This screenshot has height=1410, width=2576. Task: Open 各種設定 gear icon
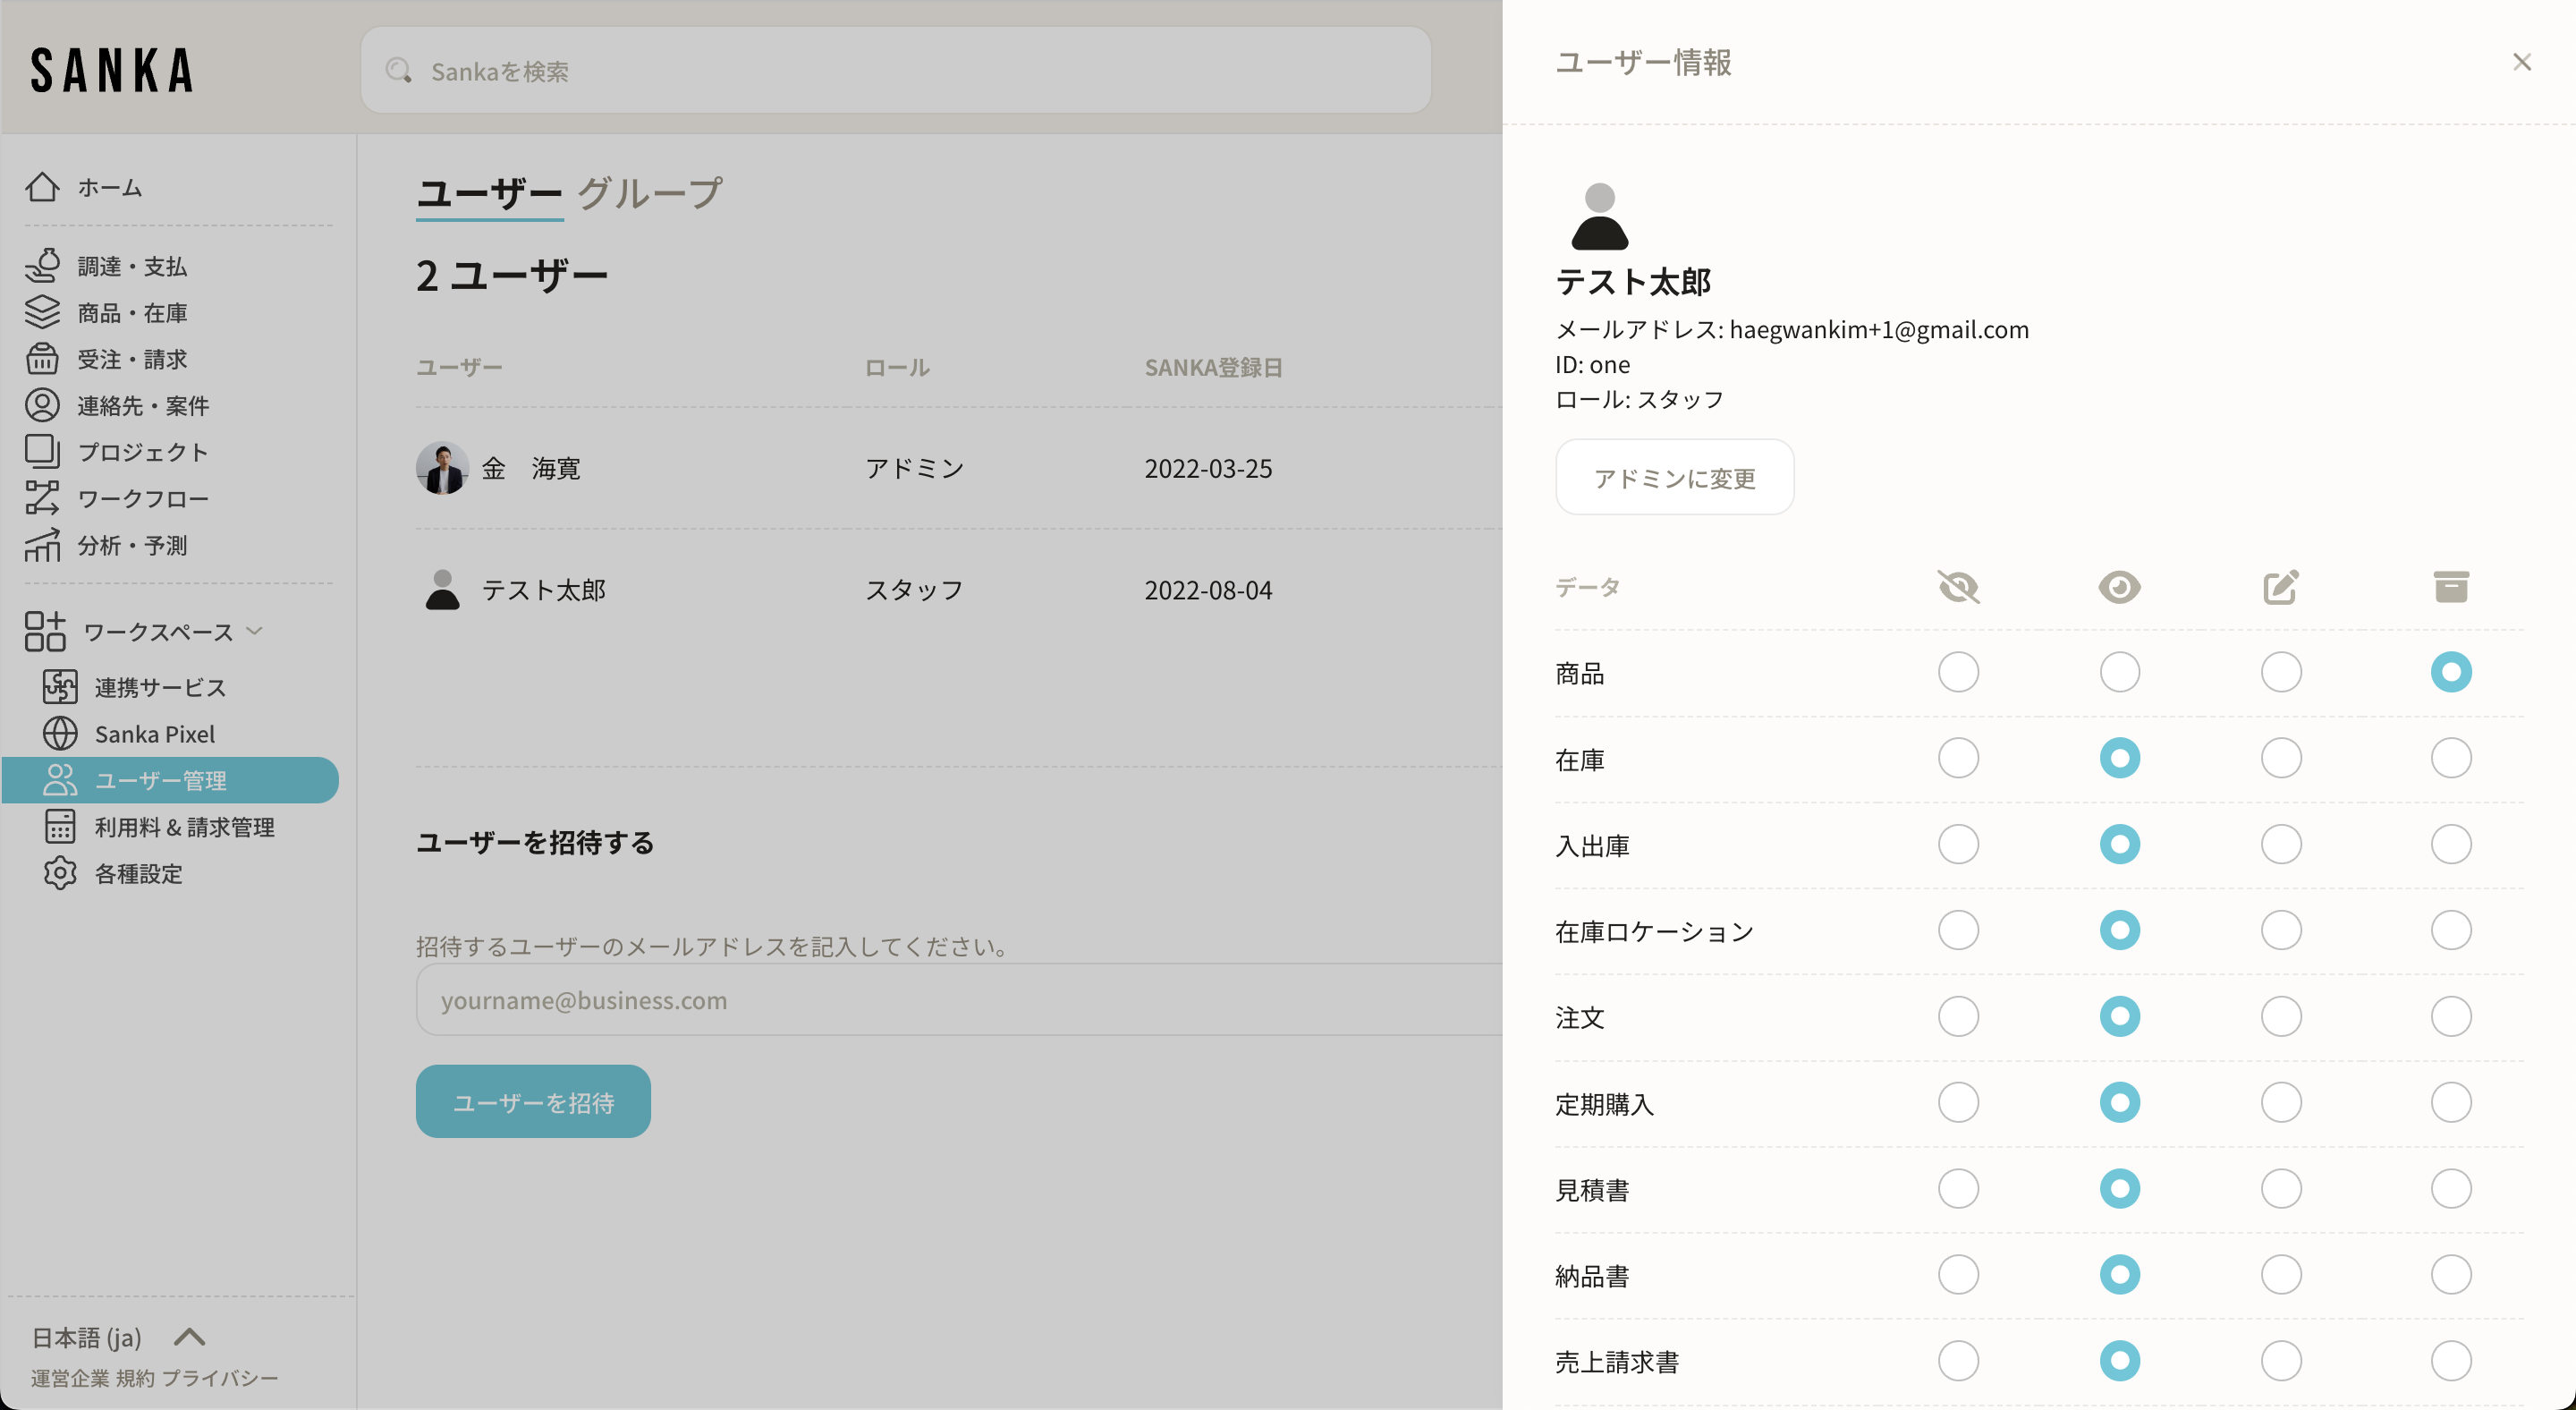(x=60, y=873)
